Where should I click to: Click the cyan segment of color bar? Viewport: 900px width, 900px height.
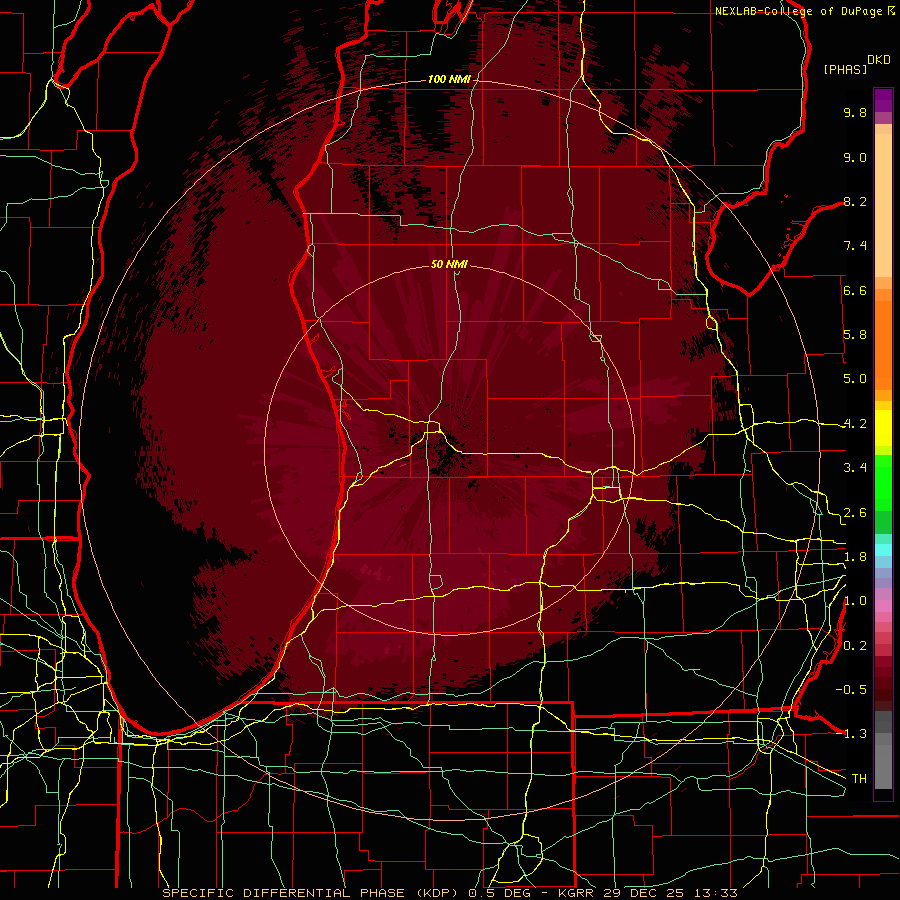coord(883,550)
